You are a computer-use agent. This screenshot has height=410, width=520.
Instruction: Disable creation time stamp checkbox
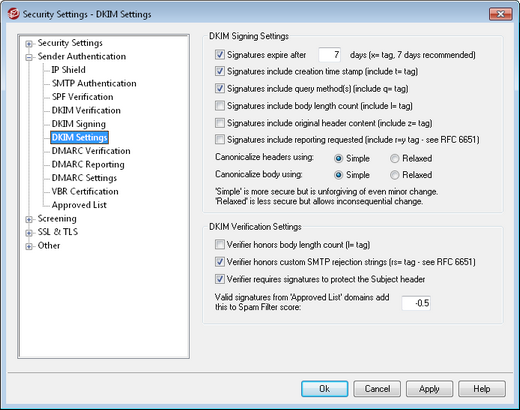point(220,71)
